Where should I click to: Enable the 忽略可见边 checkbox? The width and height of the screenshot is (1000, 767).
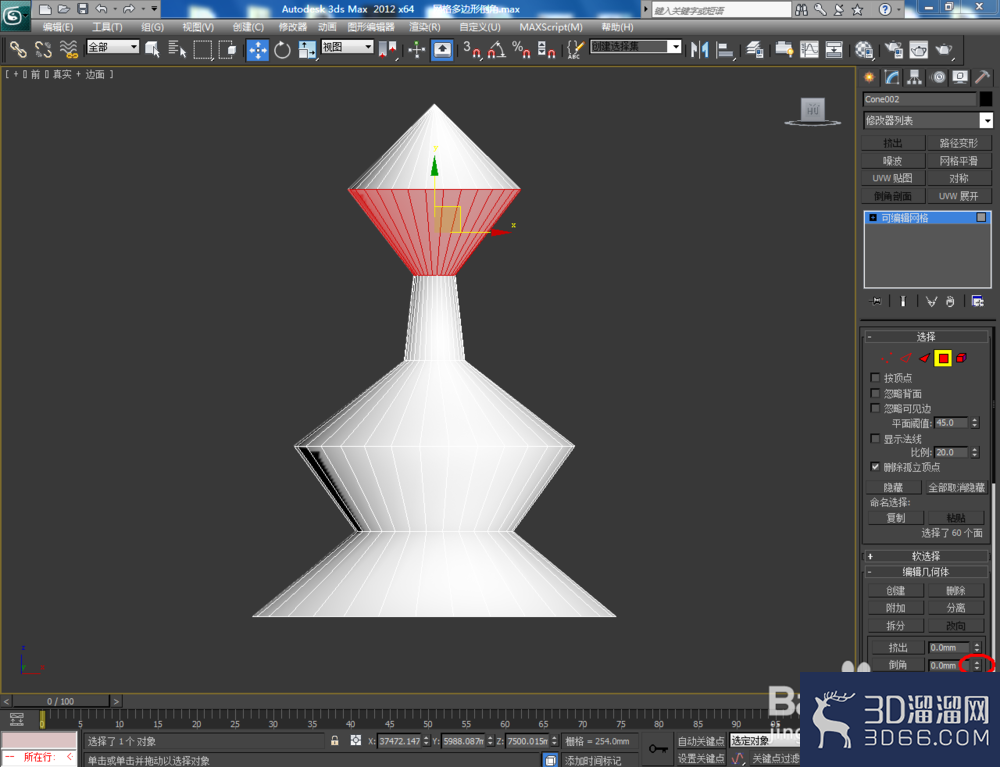[x=875, y=408]
